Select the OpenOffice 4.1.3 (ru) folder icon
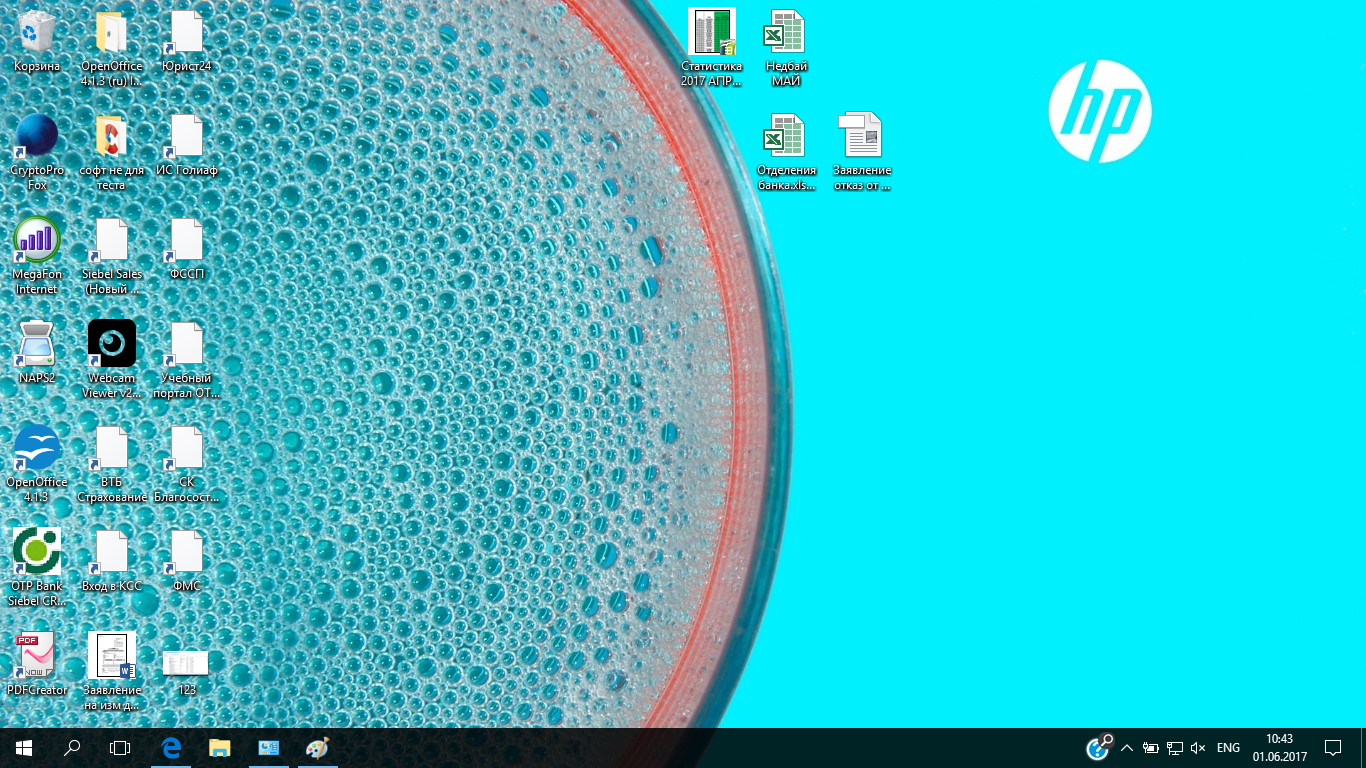 pos(112,33)
